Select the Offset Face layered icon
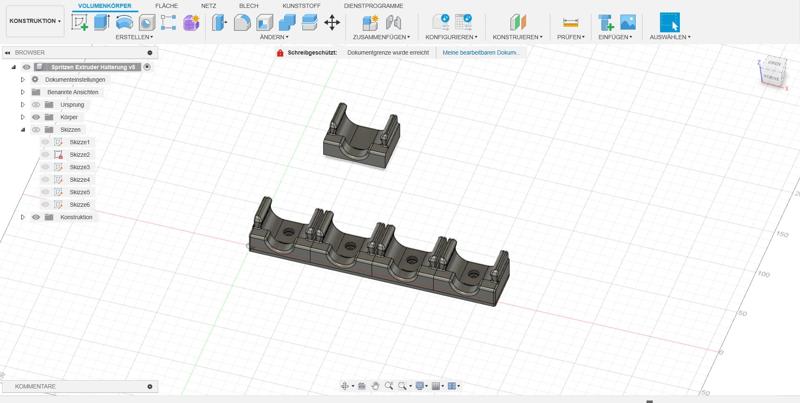The width and height of the screenshot is (800, 403). (x=310, y=22)
